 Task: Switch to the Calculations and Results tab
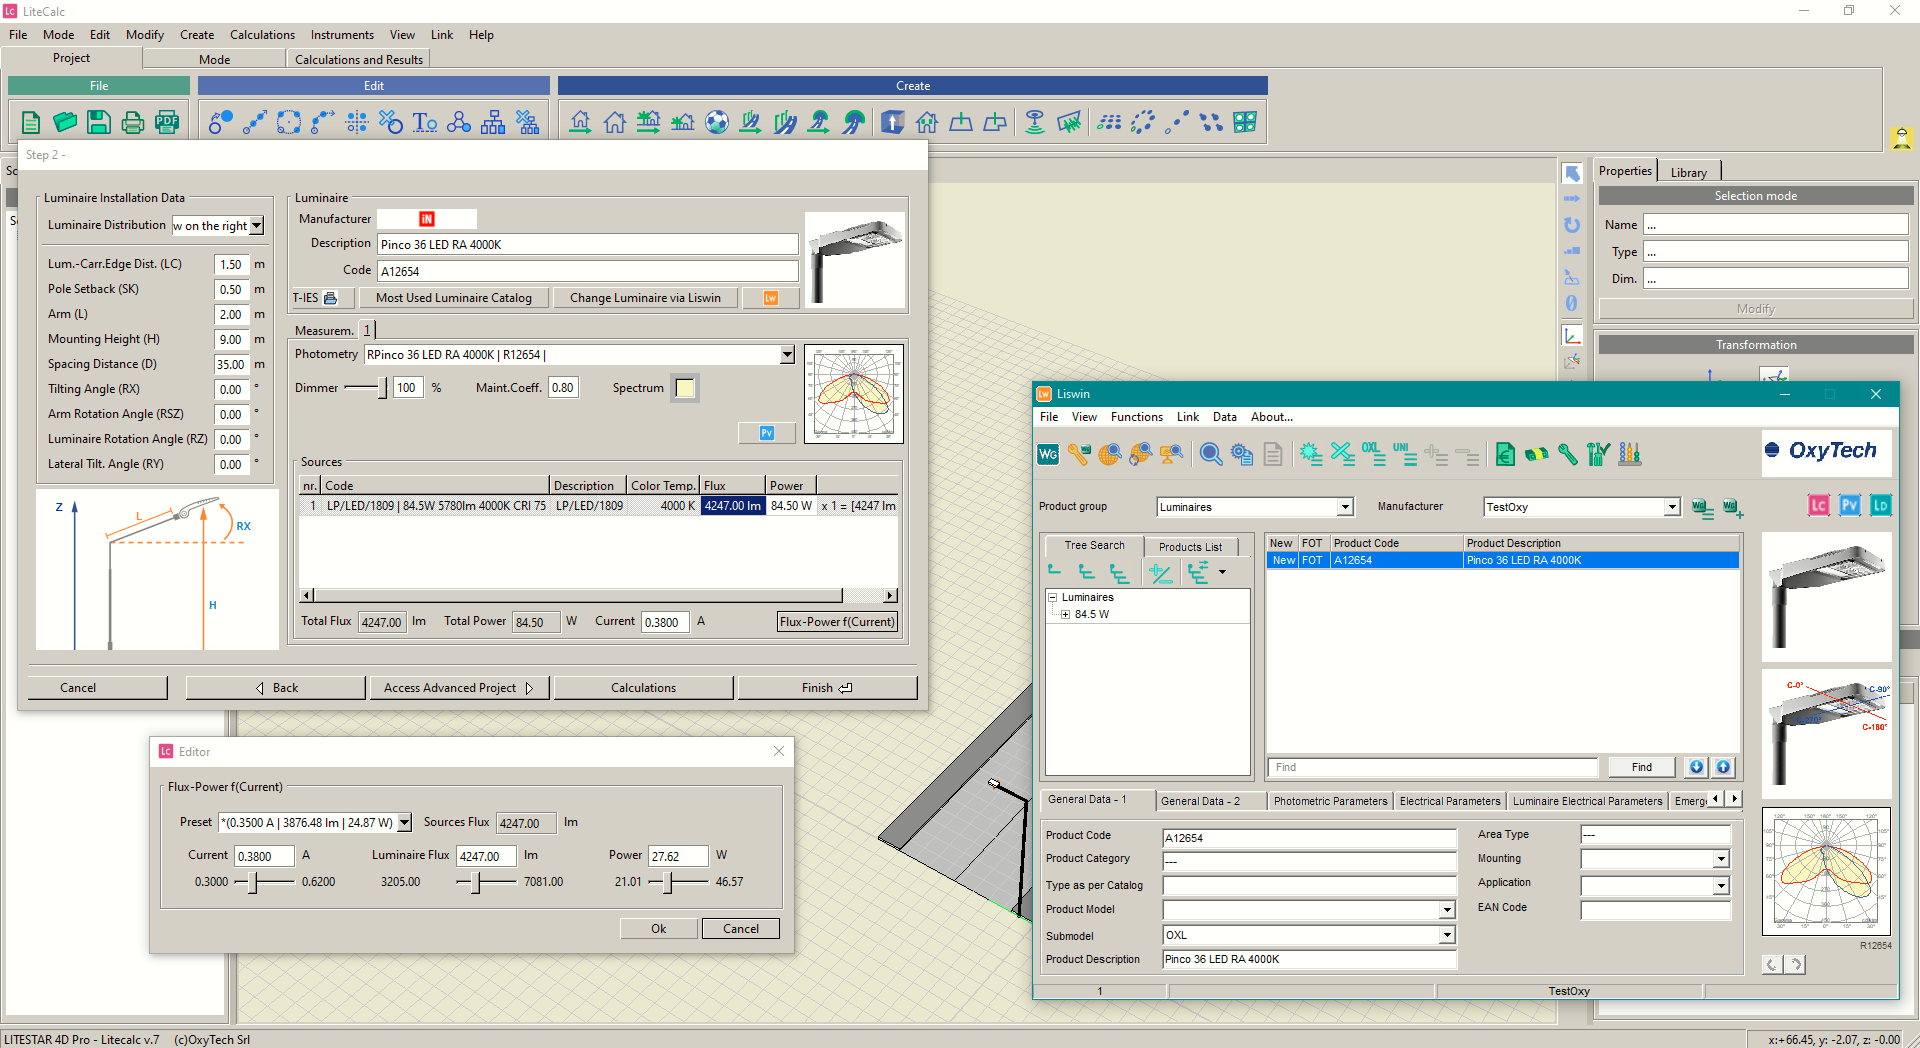[x=359, y=60]
